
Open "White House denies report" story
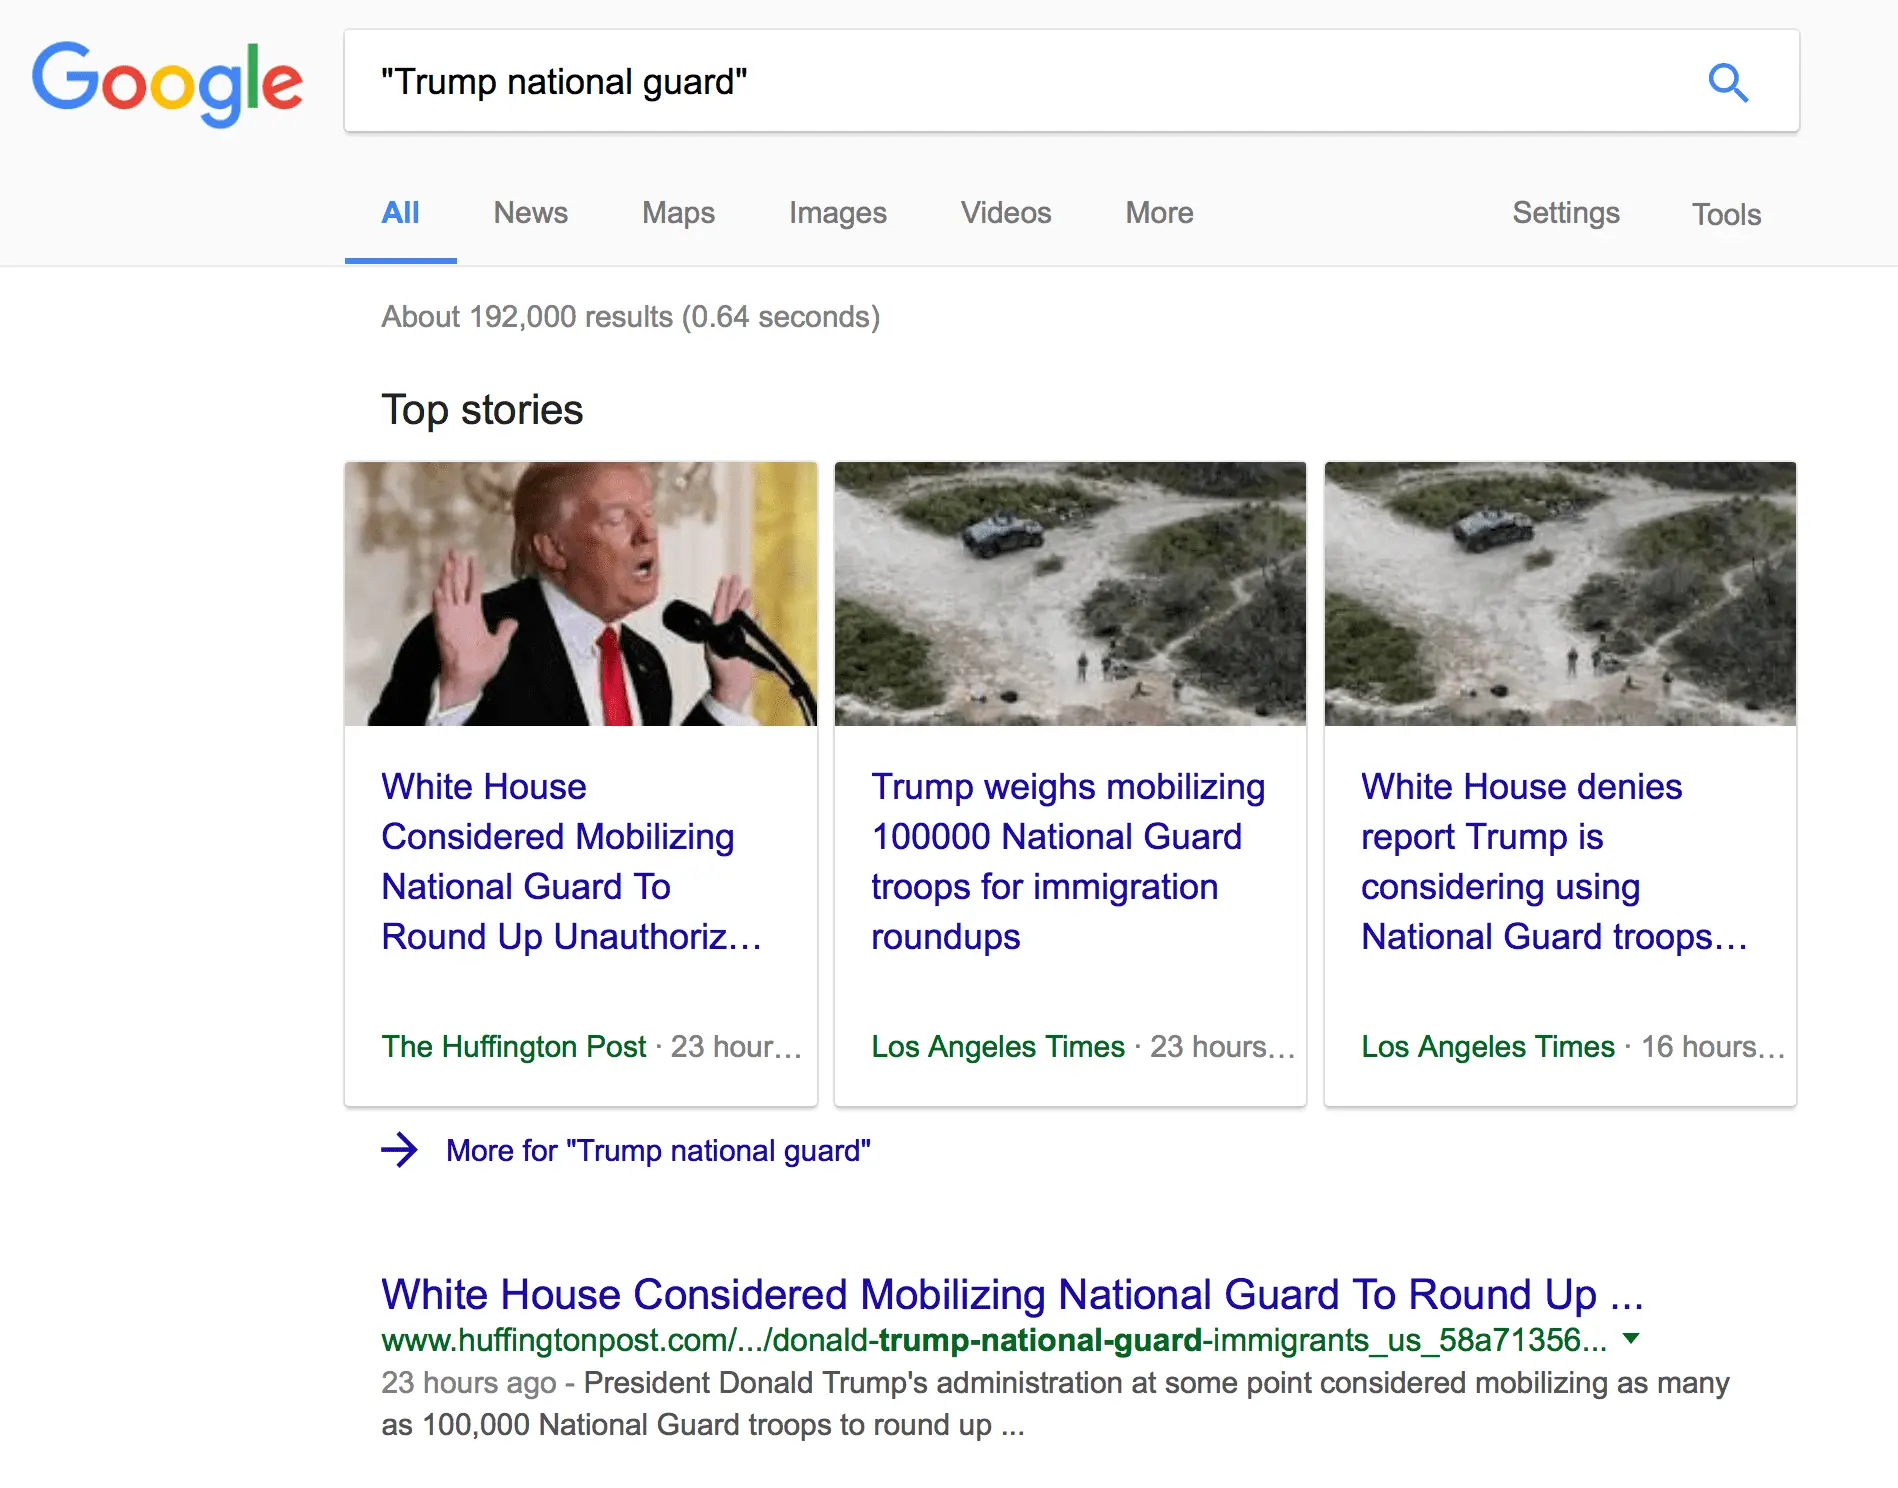1554,862
